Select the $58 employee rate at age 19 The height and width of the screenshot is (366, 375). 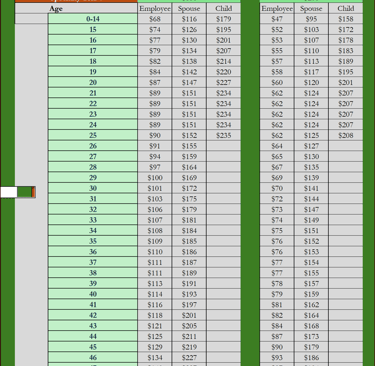click(277, 72)
